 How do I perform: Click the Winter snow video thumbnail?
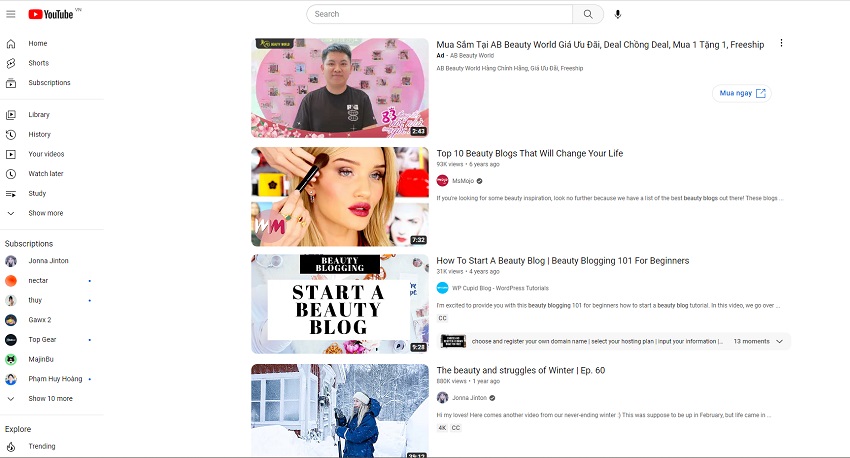tap(340, 411)
